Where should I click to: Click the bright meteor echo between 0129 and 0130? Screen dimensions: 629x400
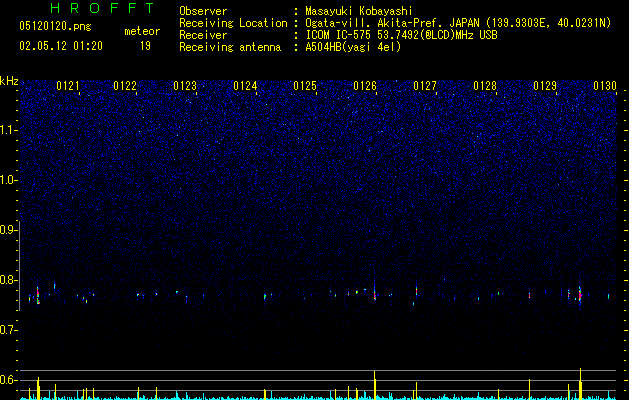[580, 295]
